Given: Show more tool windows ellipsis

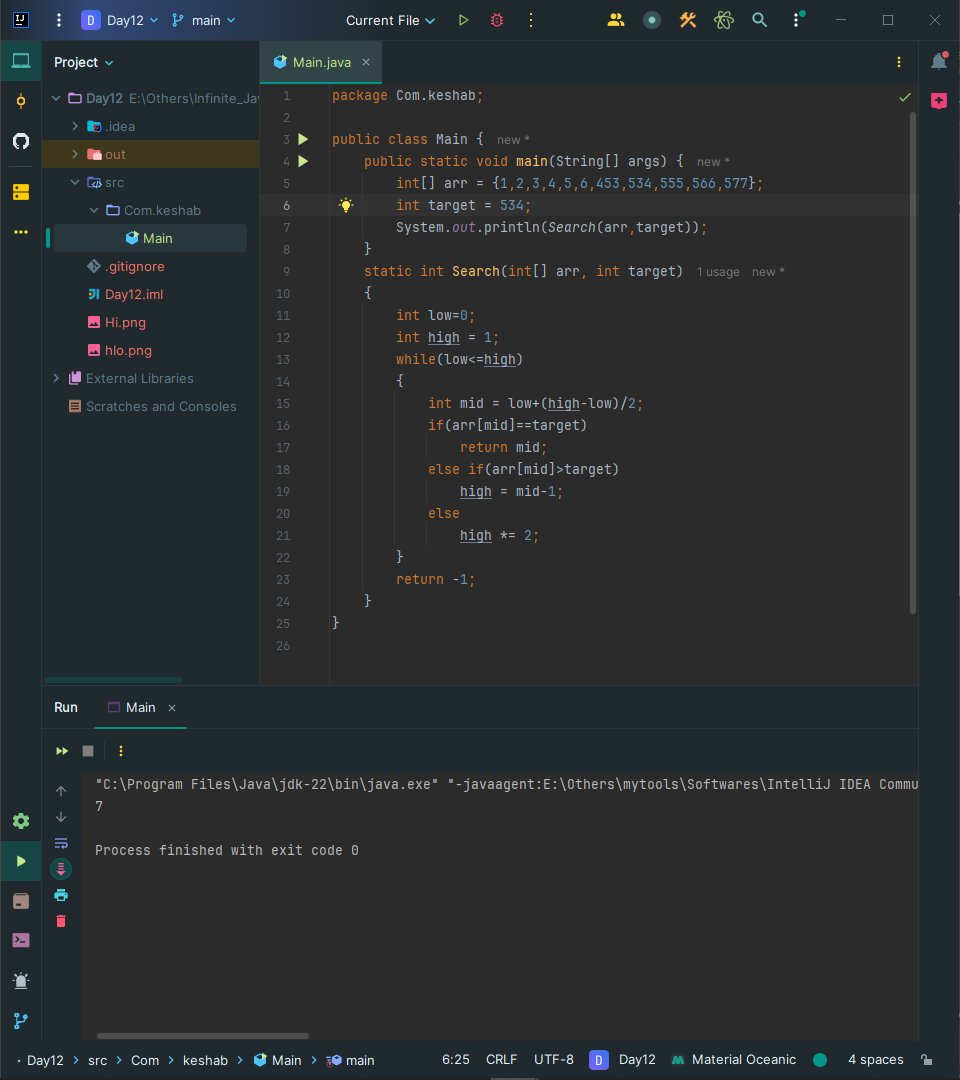Looking at the screenshot, I should click(x=21, y=232).
